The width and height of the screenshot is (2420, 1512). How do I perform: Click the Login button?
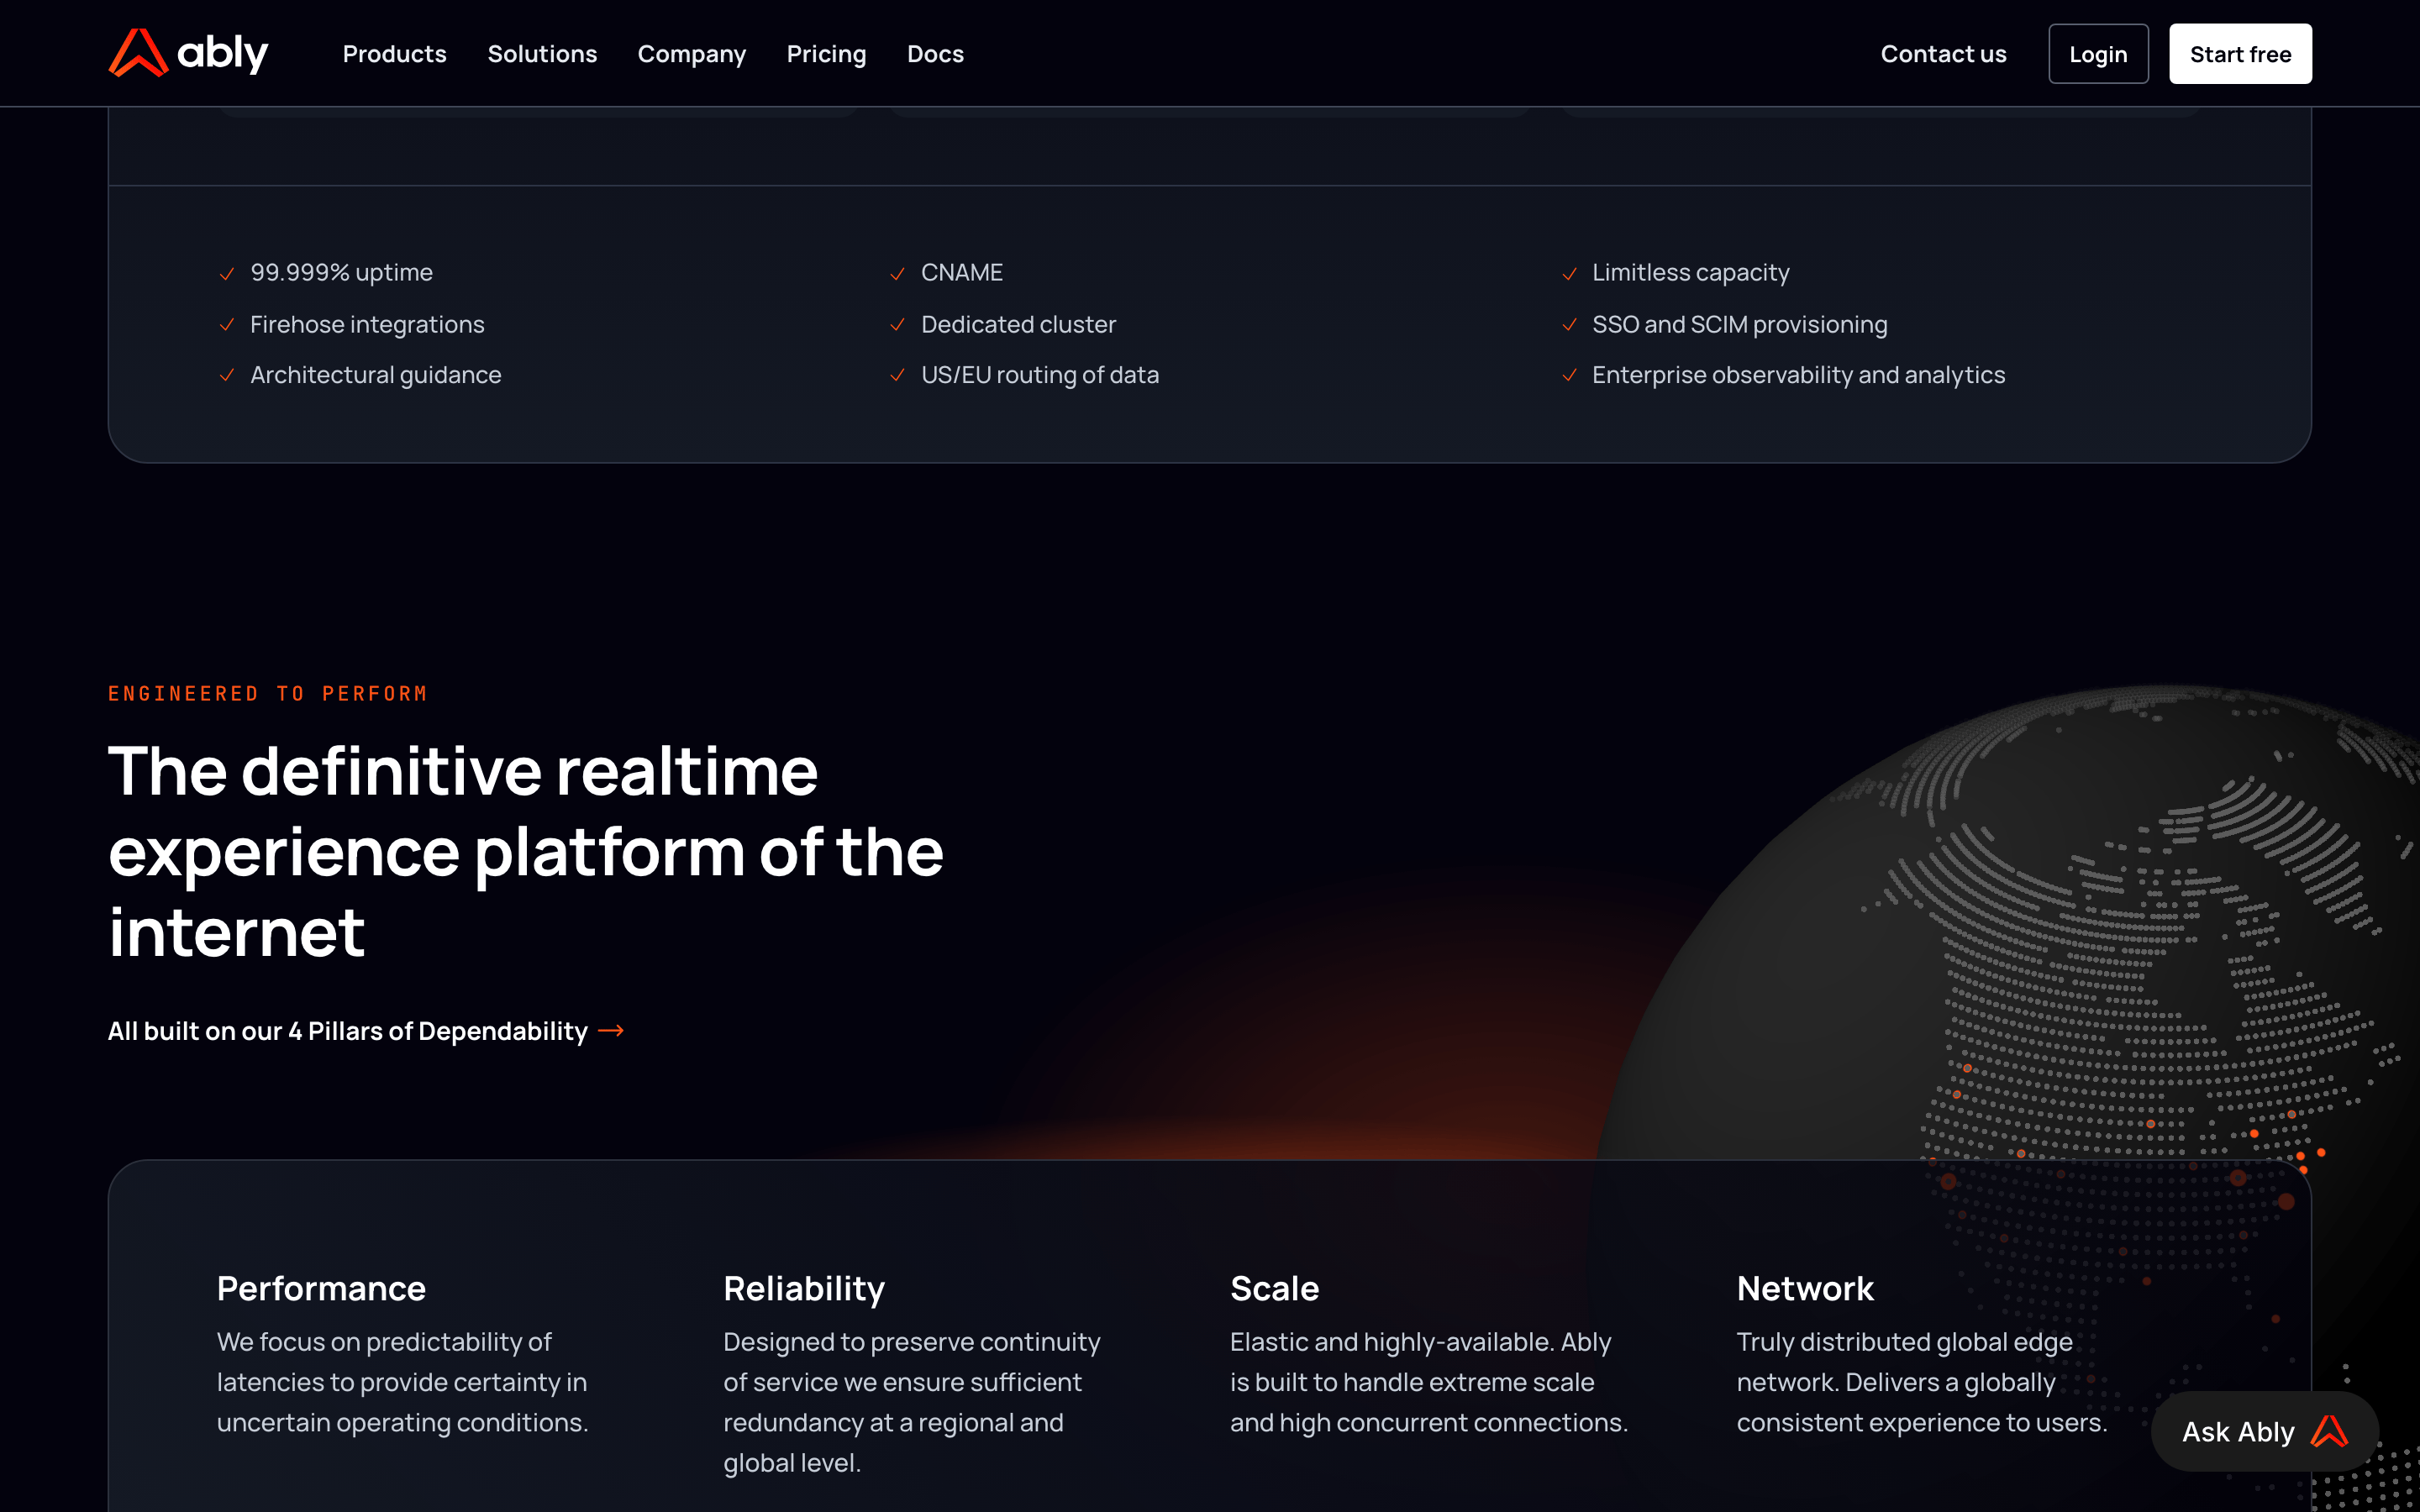click(x=2098, y=54)
